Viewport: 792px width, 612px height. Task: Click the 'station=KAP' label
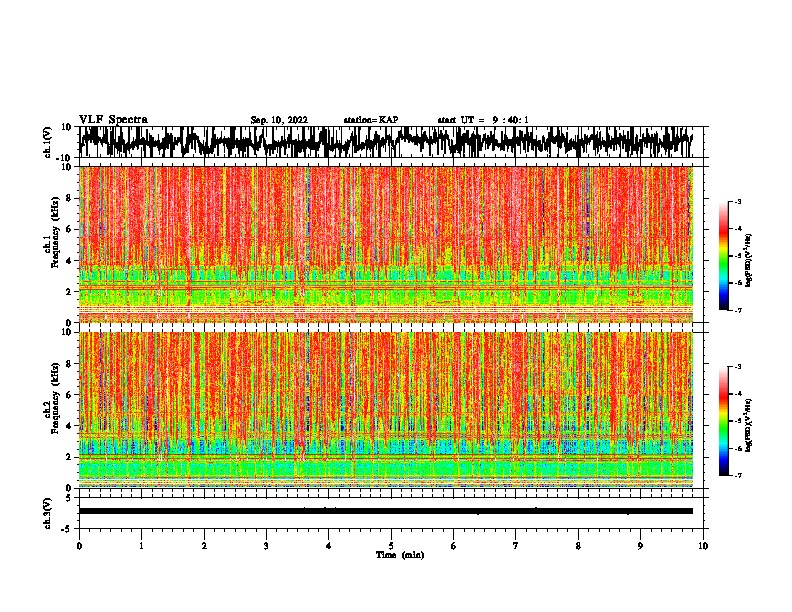tap(371, 120)
